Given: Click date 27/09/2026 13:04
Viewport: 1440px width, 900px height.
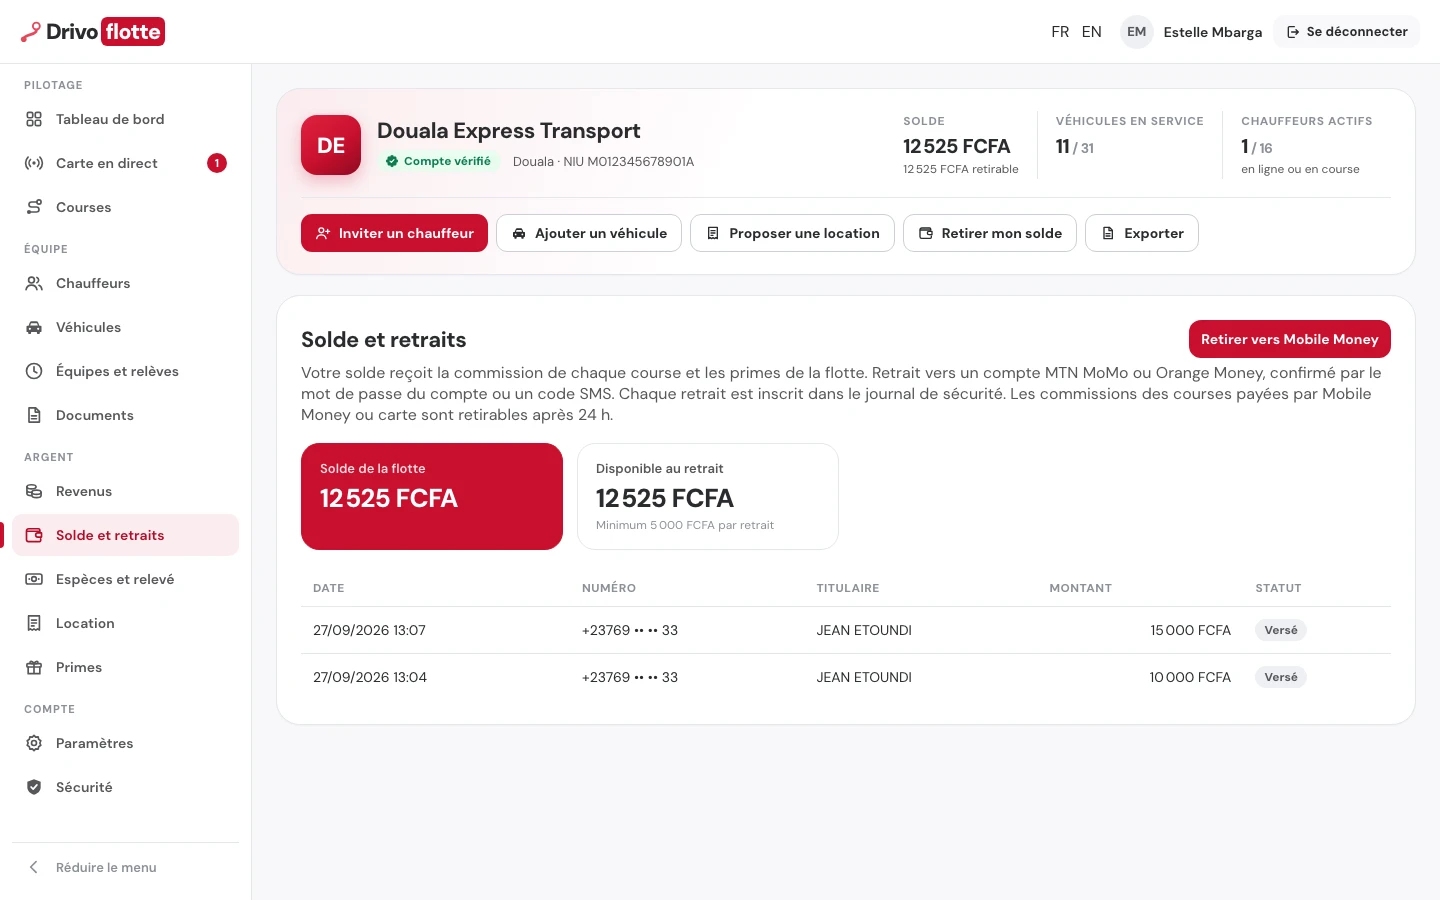Looking at the screenshot, I should point(370,677).
